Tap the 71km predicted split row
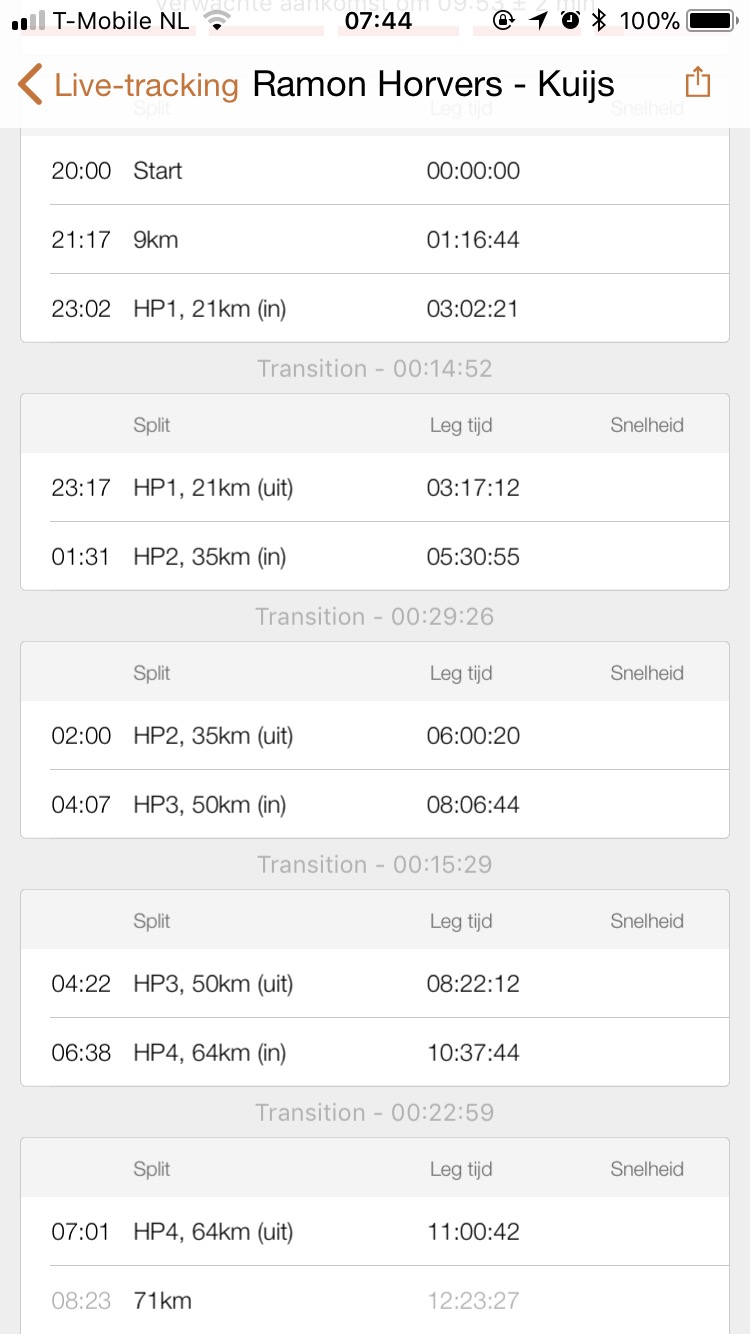This screenshot has width=750, height=1334. coord(374,1301)
